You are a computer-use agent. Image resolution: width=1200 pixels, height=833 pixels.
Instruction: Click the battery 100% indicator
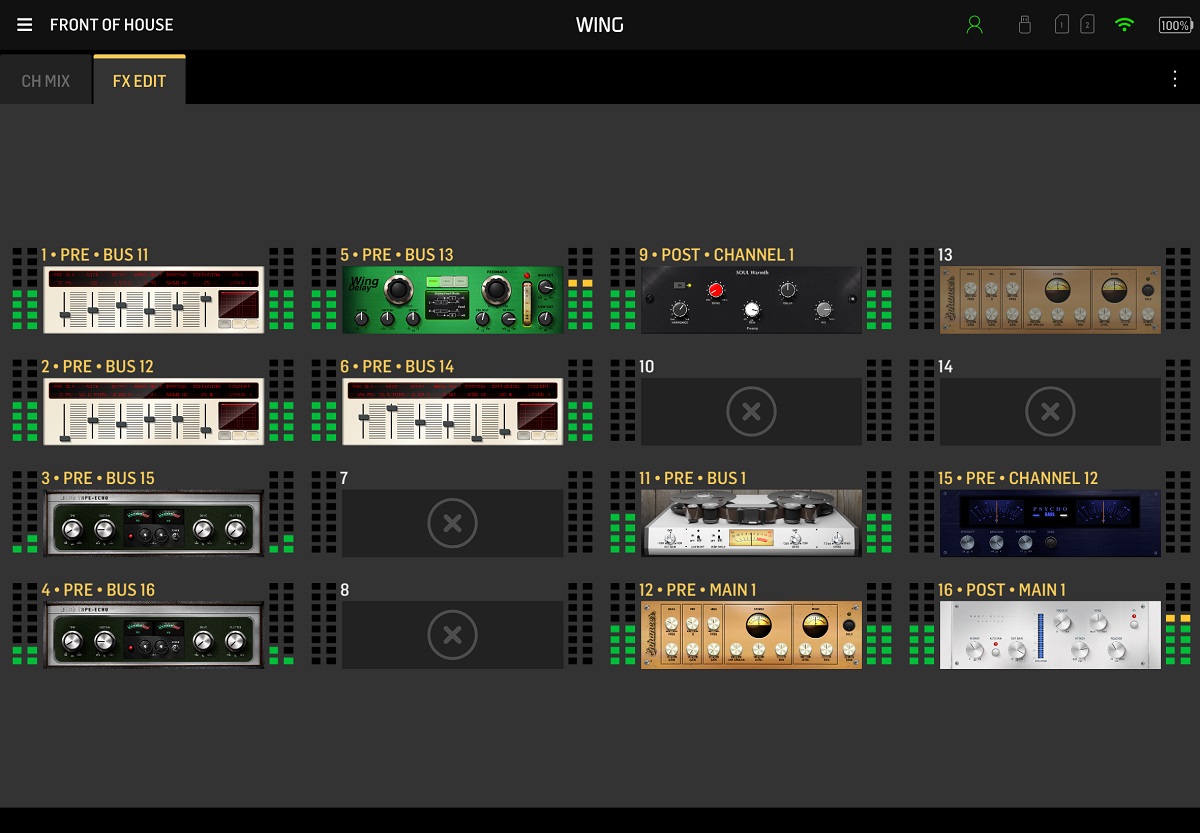1175,25
